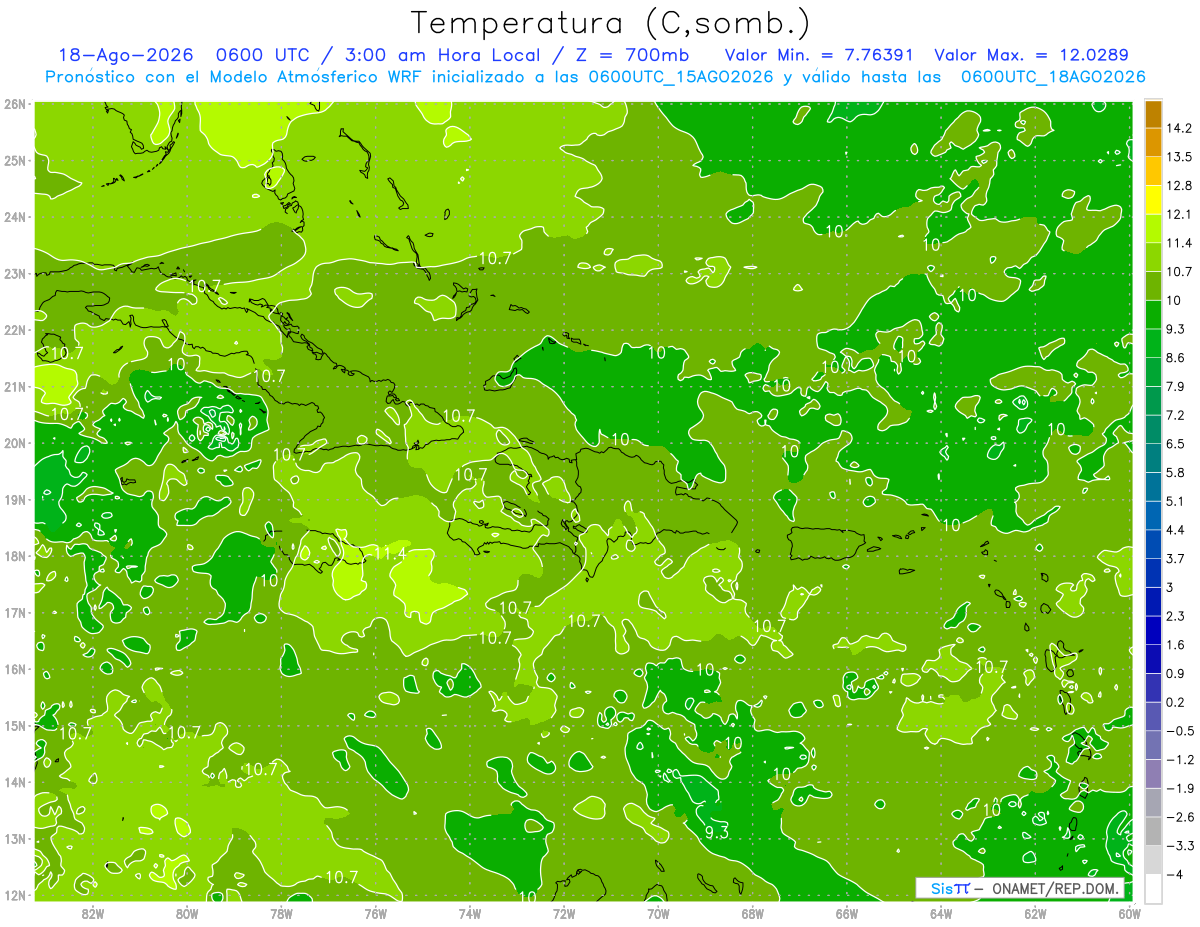1200x927 pixels.
Task: Click the initialization time "0600UTC_15AGO2026"
Action: [680, 77]
